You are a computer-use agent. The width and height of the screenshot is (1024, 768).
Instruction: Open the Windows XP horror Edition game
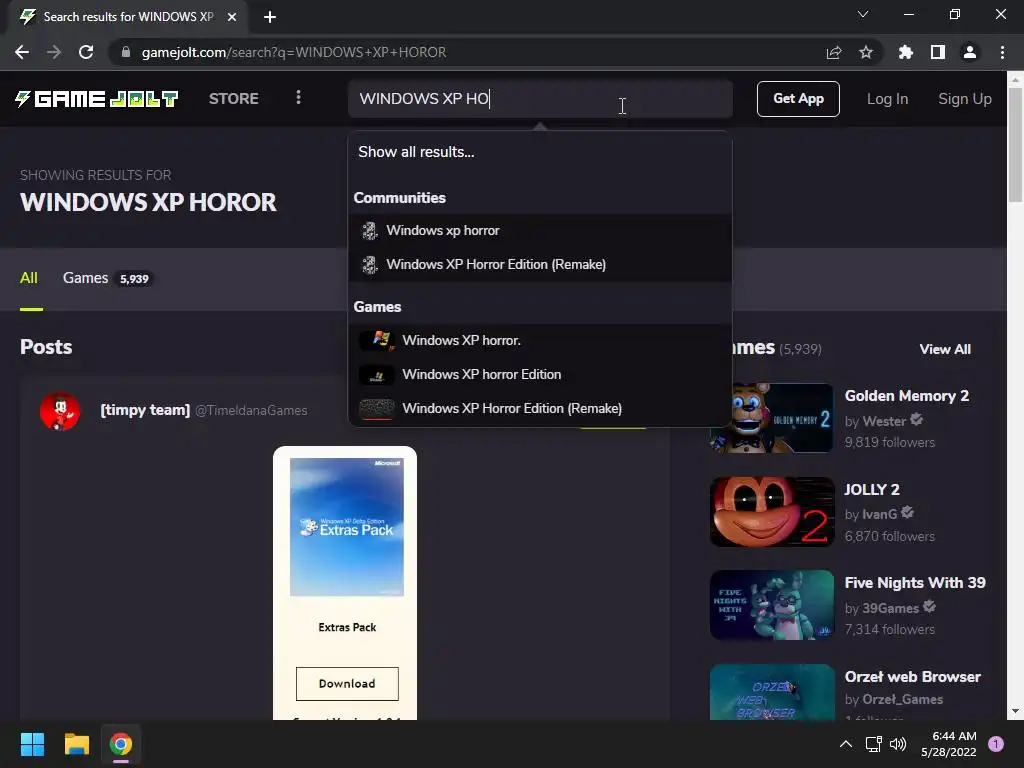(x=540, y=374)
